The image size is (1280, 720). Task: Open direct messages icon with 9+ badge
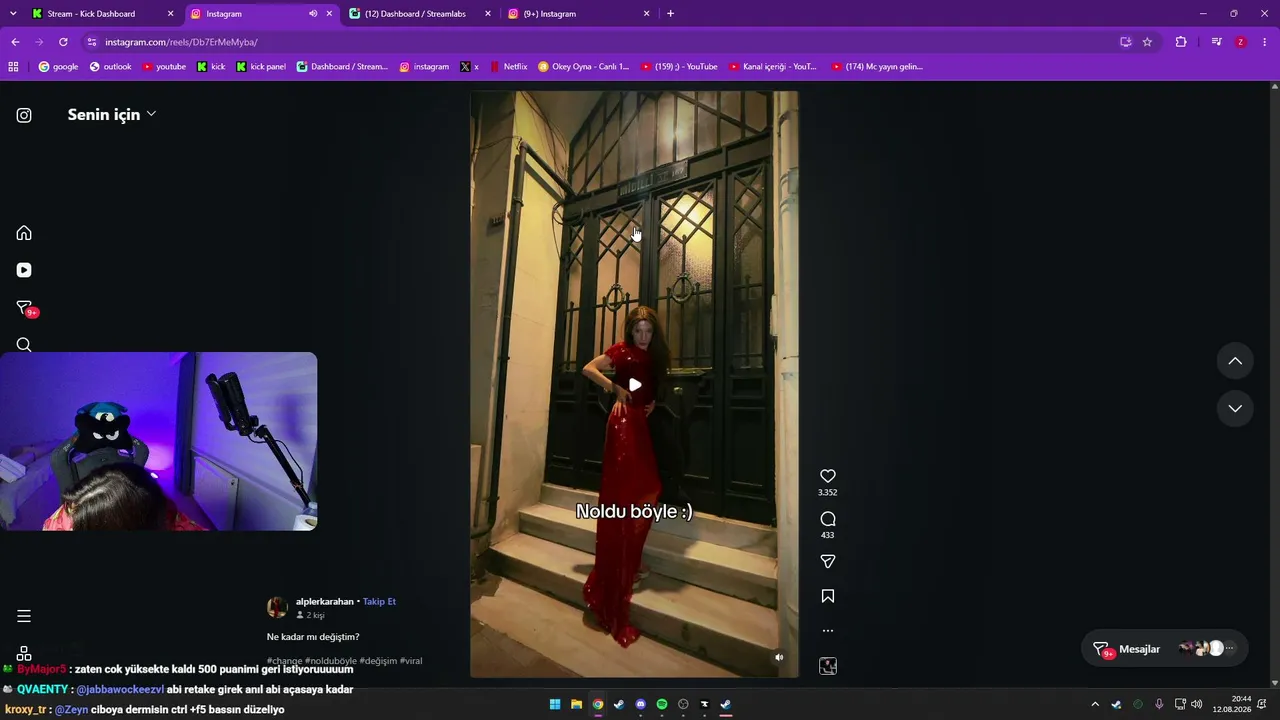tap(25, 308)
